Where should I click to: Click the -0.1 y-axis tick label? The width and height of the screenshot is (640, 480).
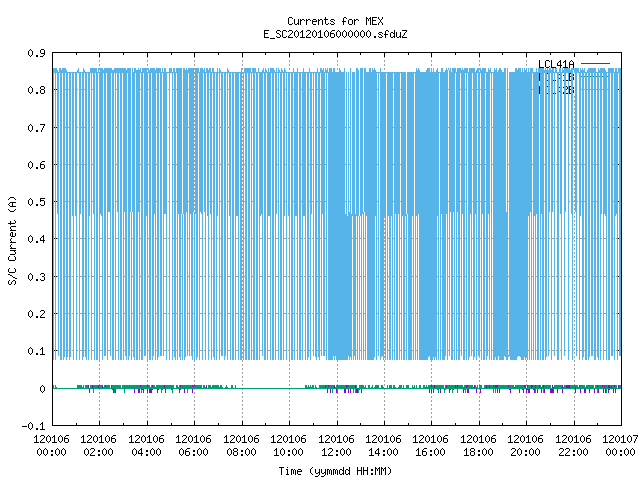pyautogui.click(x=33, y=426)
